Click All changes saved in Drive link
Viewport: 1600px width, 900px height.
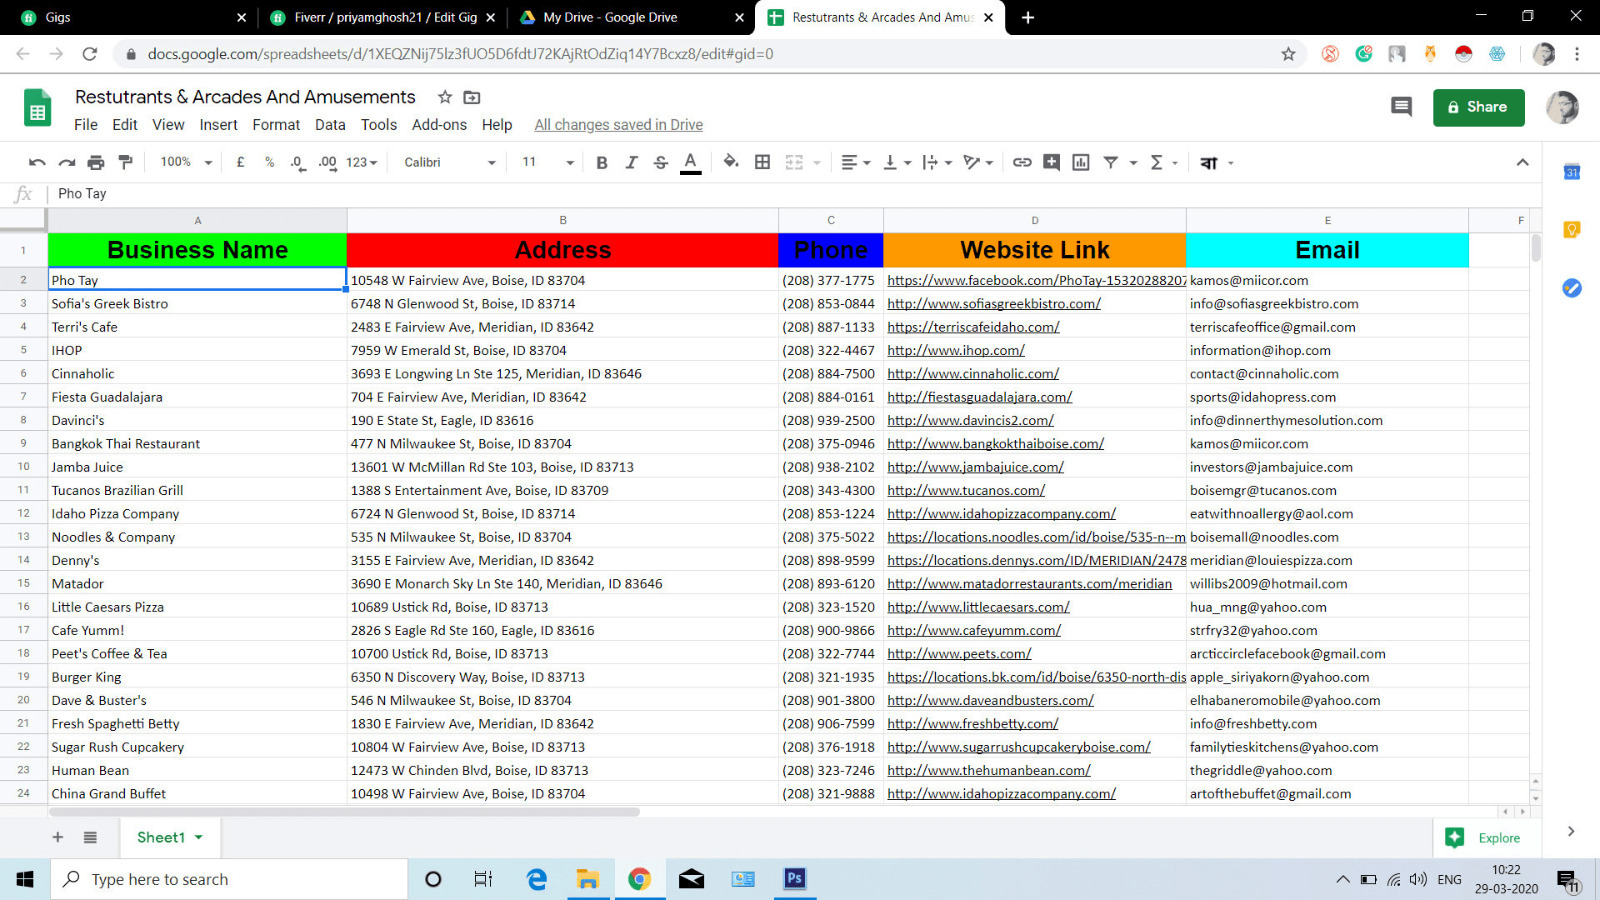coord(618,125)
